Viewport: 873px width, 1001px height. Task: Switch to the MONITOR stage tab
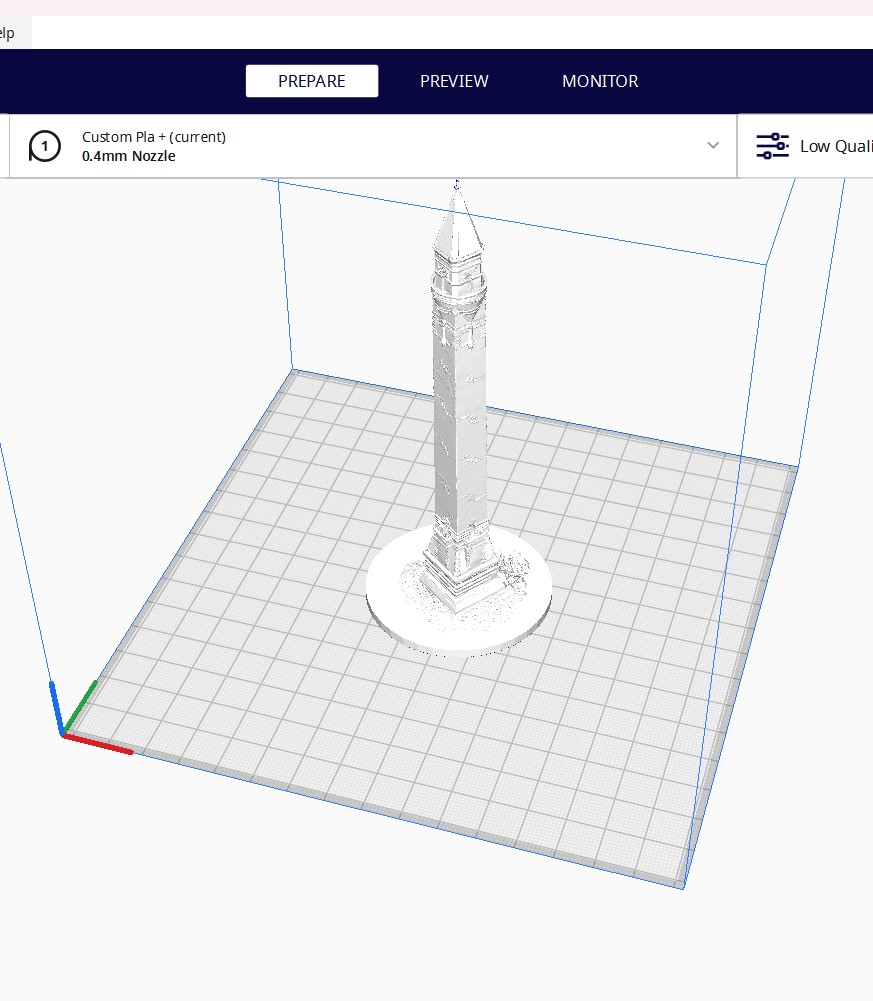[x=600, y=81]
